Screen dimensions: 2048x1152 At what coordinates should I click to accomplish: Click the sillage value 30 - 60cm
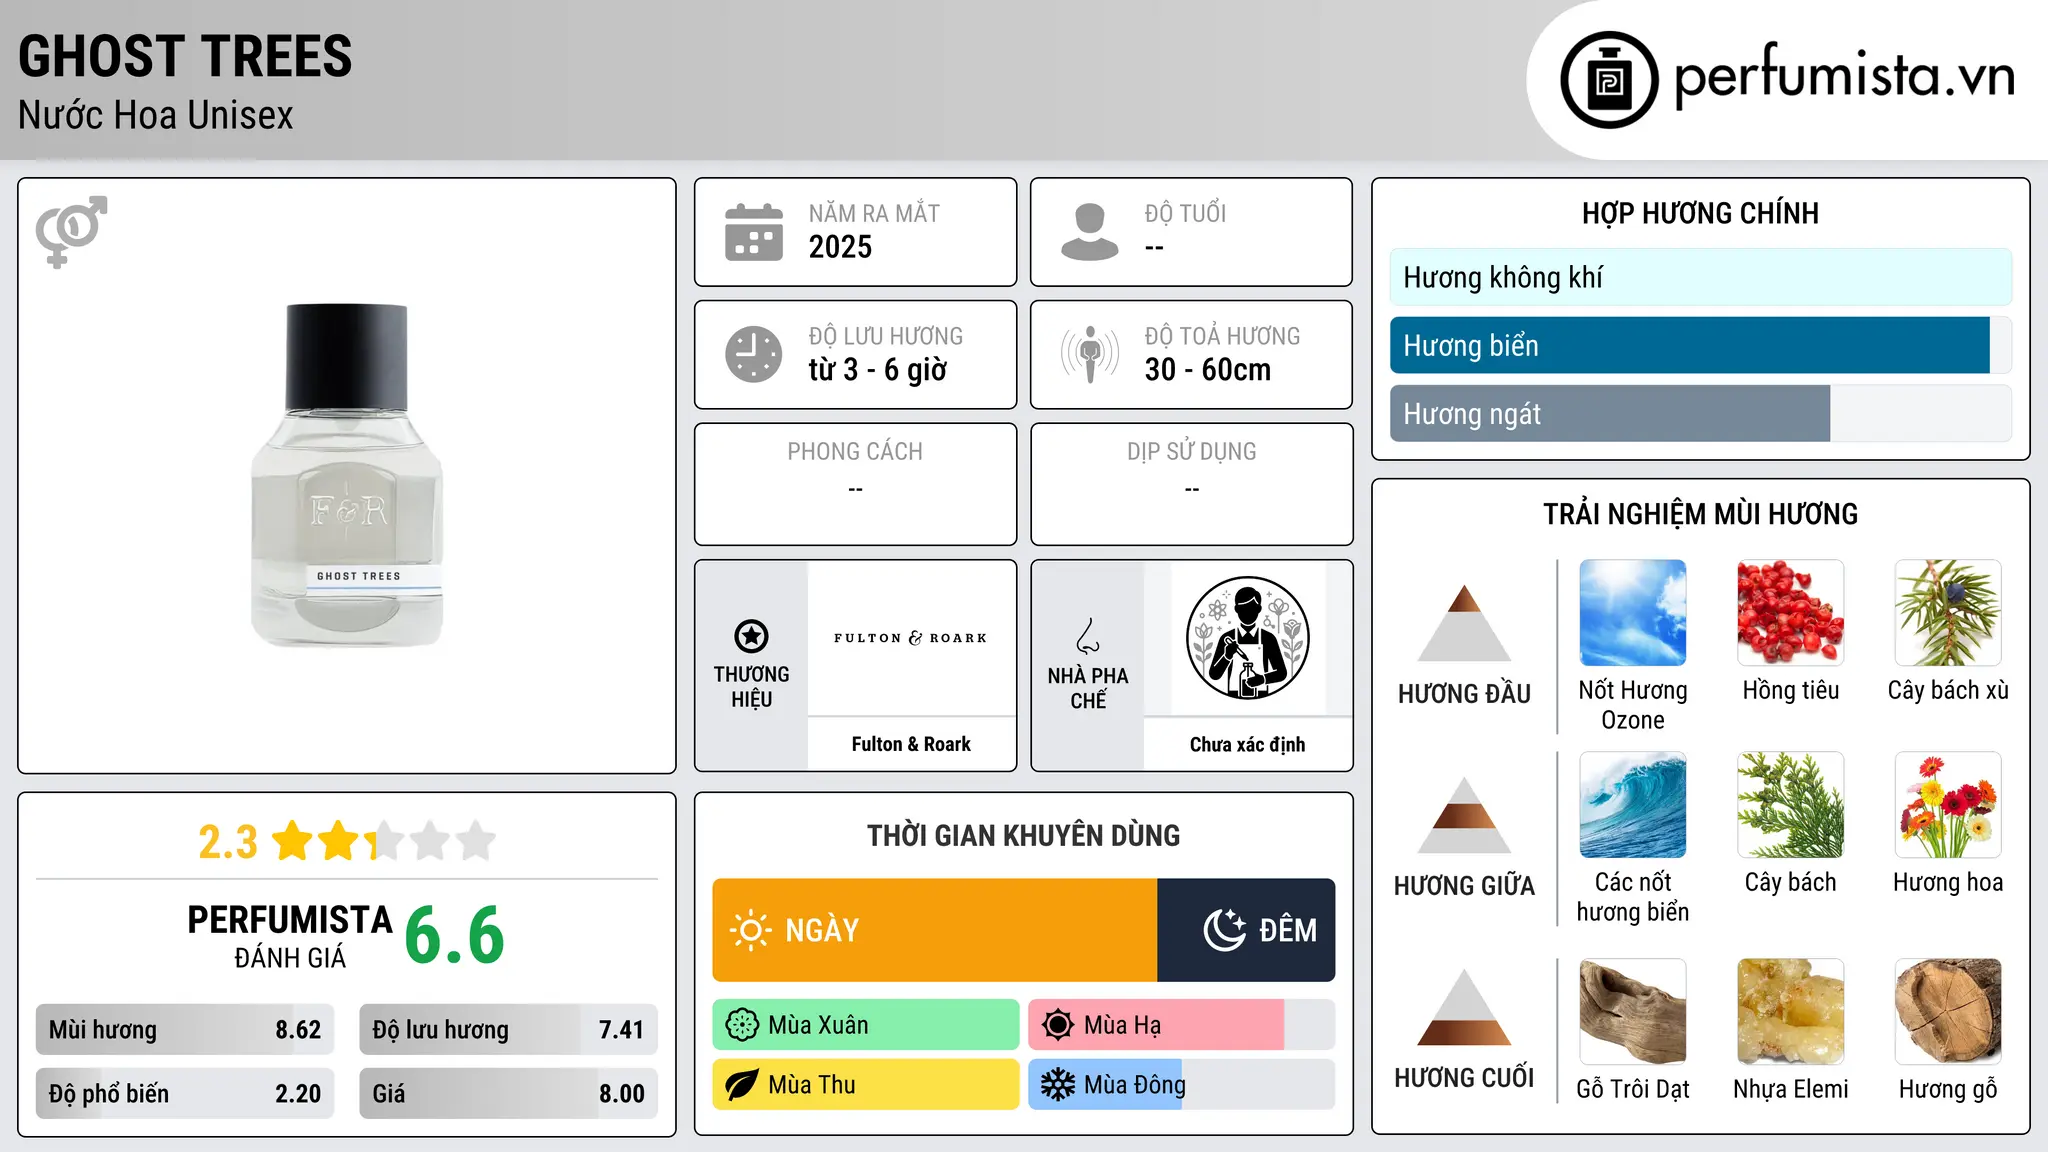pyautogui.click(x=1208, y=370)
